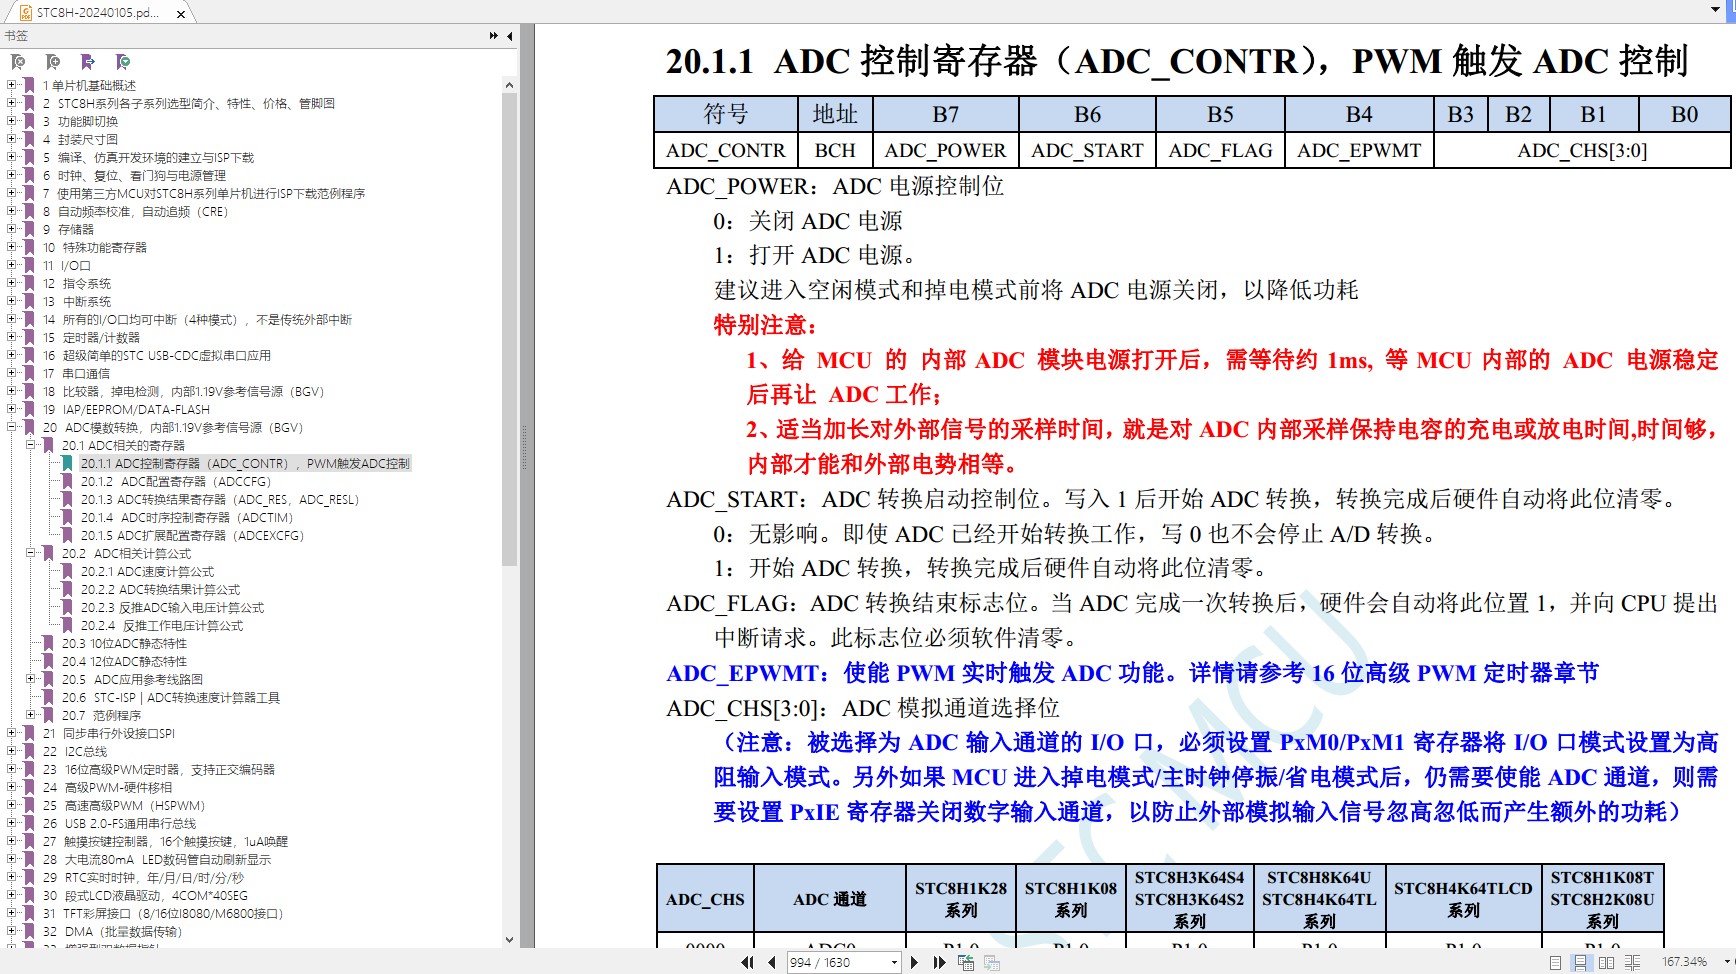Select the STC8H-20240105.pd... tab
This screenshot has height=974, width=1736.
coord(98,13)
